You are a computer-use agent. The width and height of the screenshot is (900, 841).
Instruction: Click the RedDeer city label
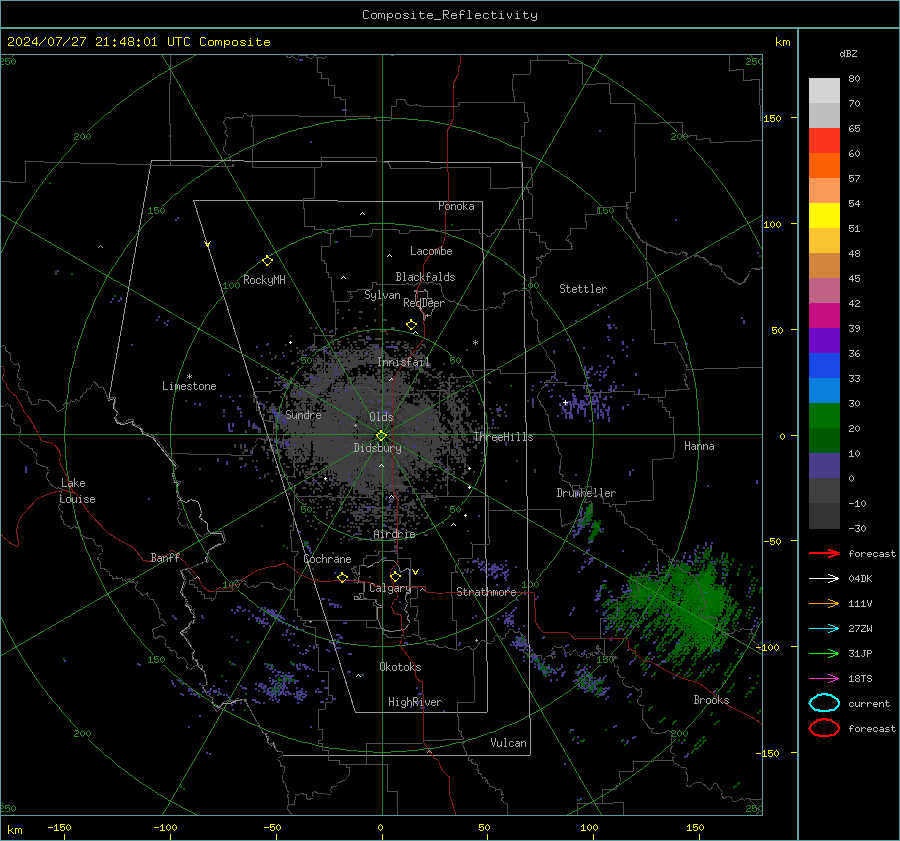click(424, 303)
